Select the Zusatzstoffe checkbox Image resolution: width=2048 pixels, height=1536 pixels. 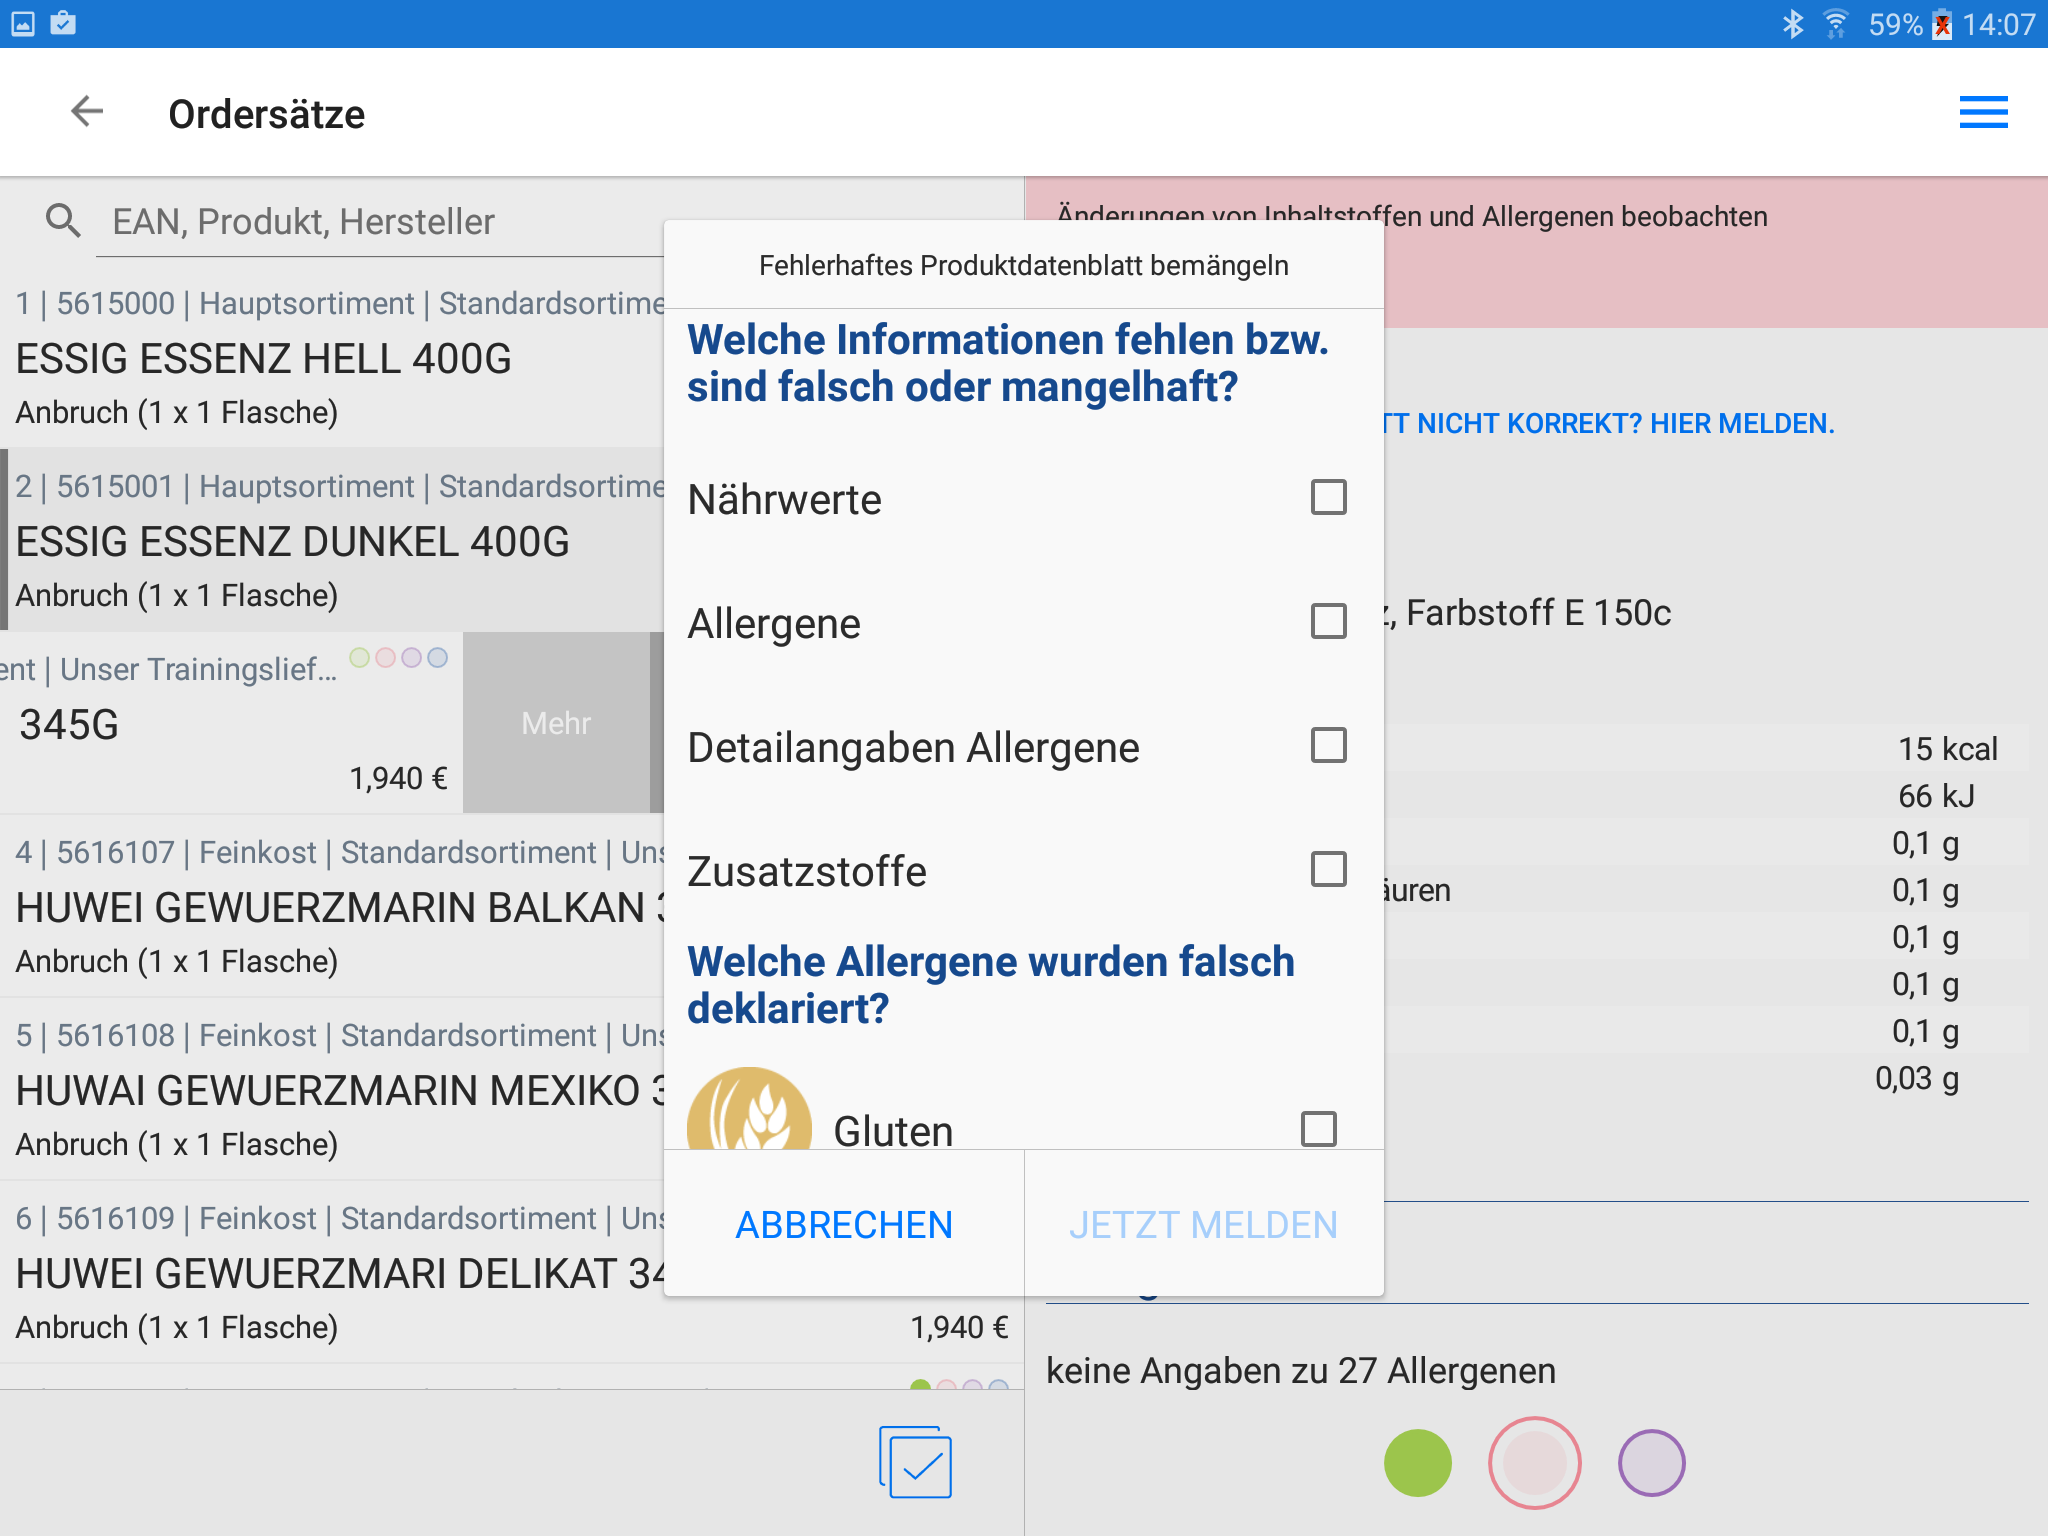pyautogui.click(x=1328, y=869)
